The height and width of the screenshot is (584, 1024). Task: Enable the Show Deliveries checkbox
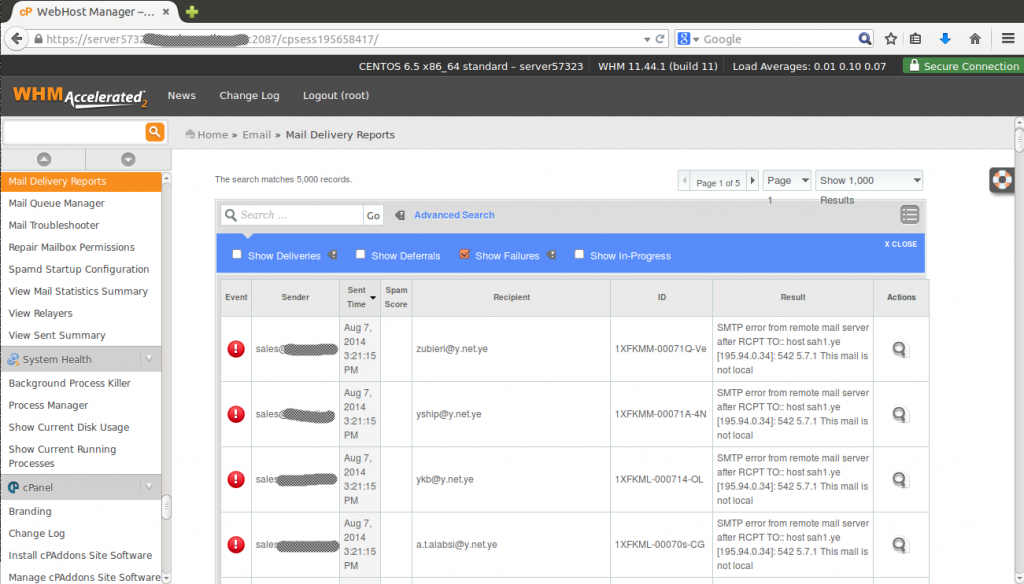point(237,254)
